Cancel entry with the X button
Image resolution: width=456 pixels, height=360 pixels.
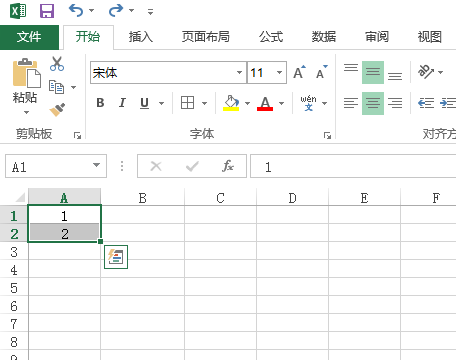(156, 166)
